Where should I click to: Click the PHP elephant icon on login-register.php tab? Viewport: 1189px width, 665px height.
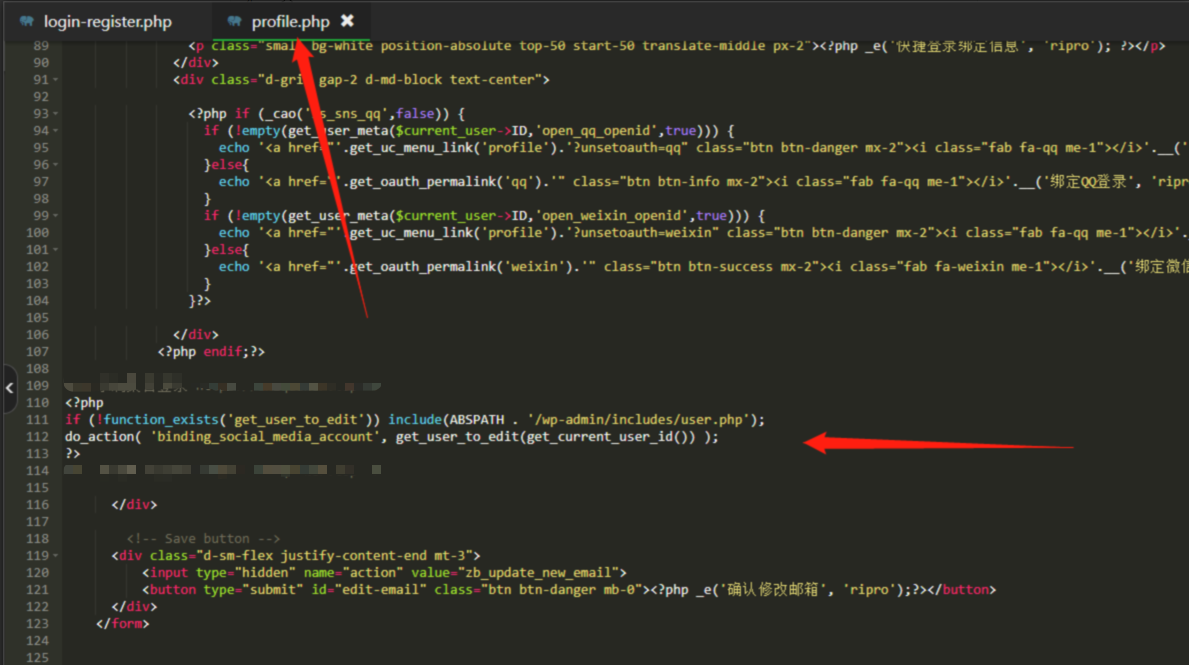coord(26,21)
